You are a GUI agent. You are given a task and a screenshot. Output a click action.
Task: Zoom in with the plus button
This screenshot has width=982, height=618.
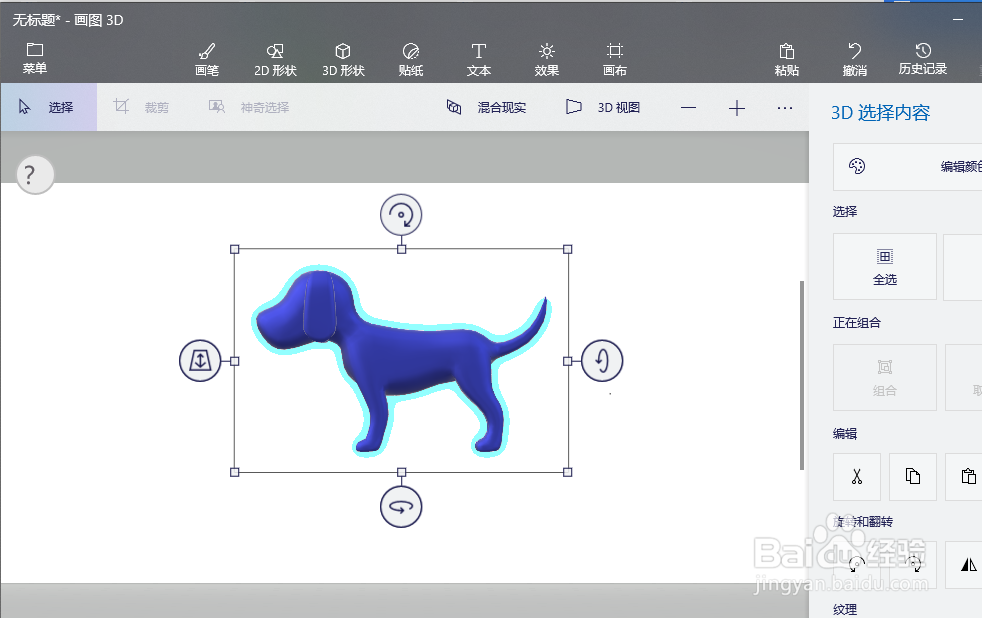736,108
